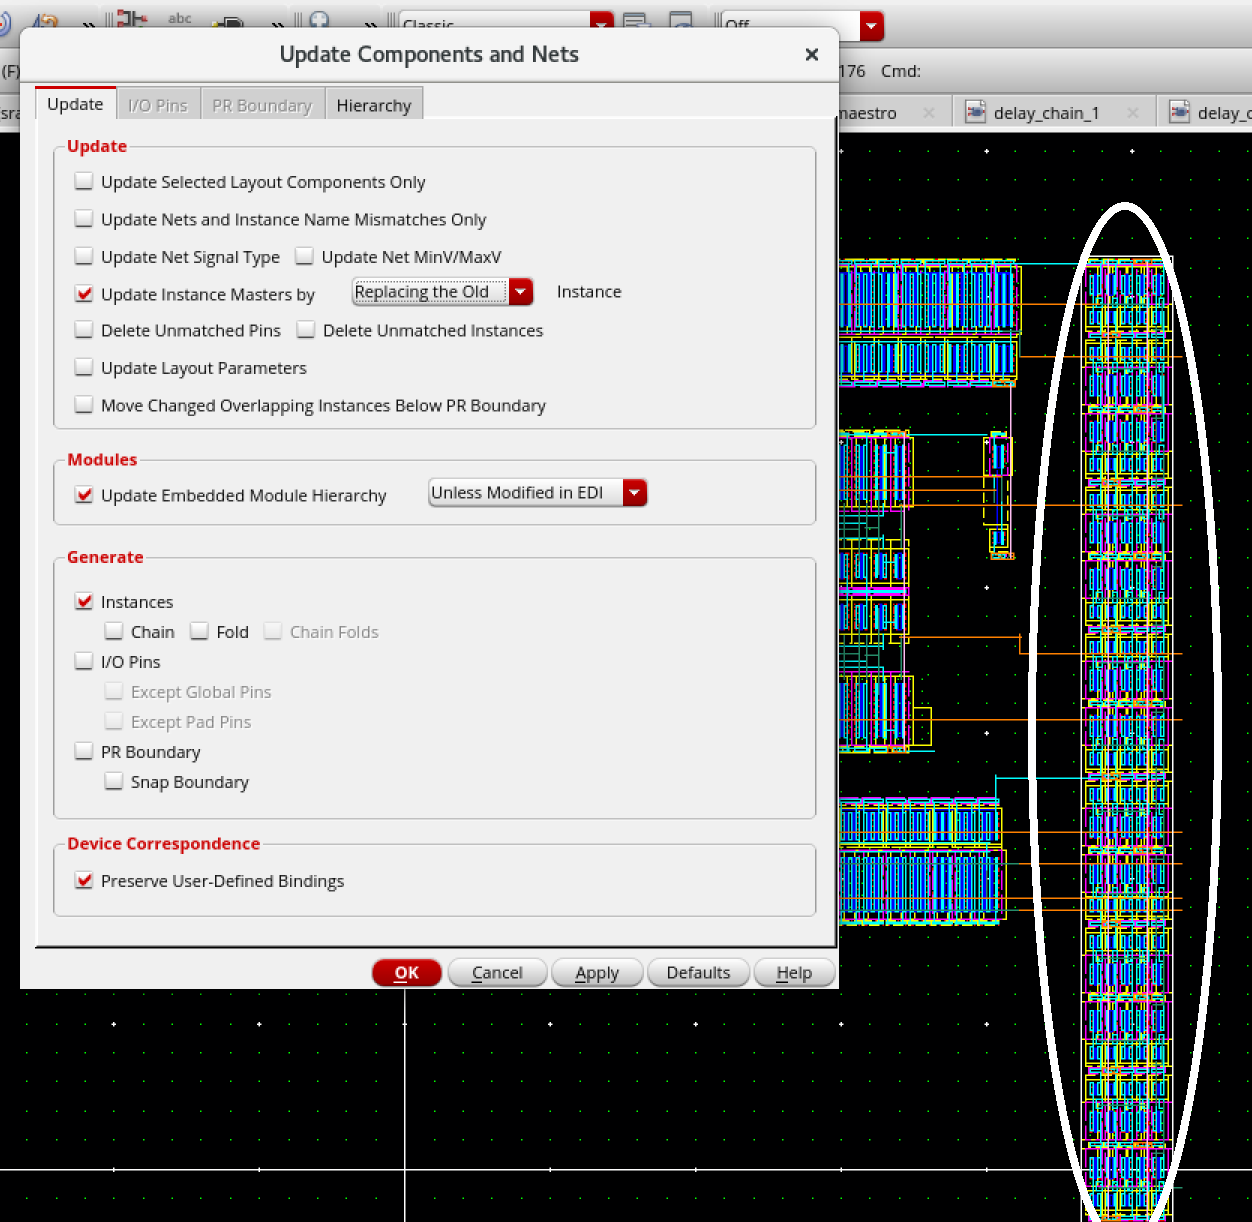Click the Apply button
The image size is (1252, 1222).
(x=597, y=972)
